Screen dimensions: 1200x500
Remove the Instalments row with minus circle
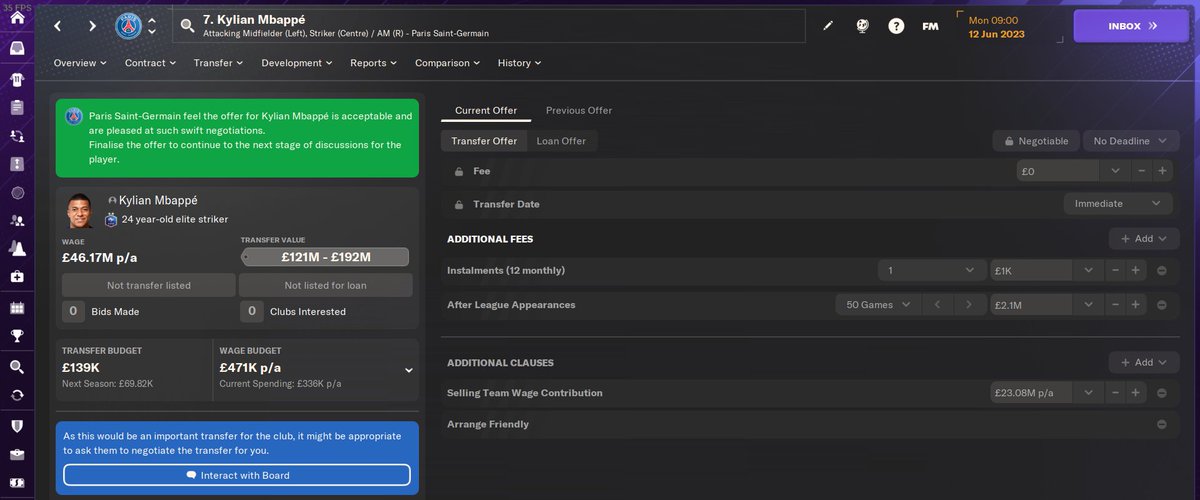point(1162,271)
